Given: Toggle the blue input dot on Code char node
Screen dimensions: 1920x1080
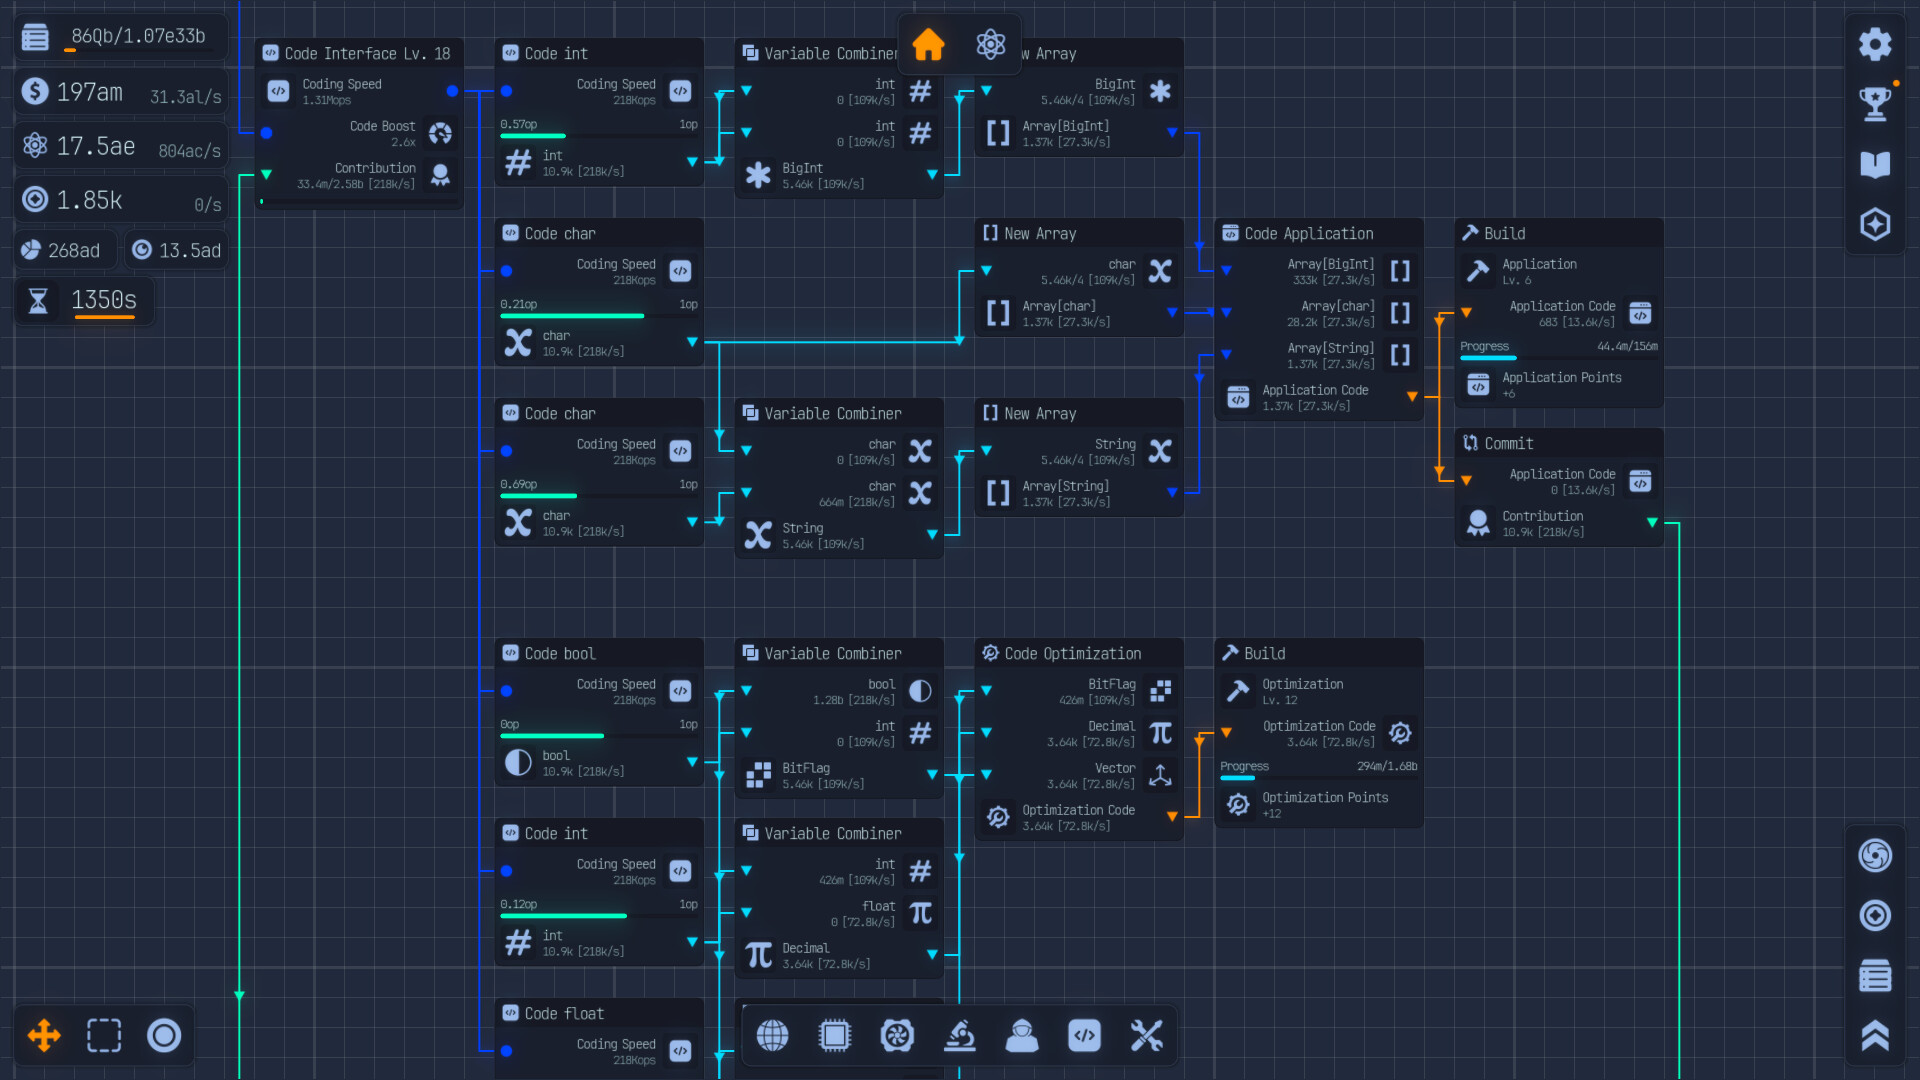Looking at the screenshot, I should pyautogui.click(x=507, y=271).
